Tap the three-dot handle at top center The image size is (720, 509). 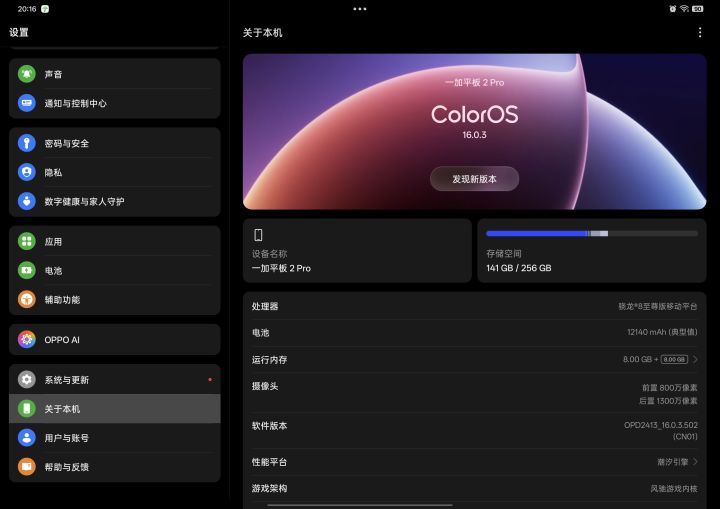tap(360, 9)
